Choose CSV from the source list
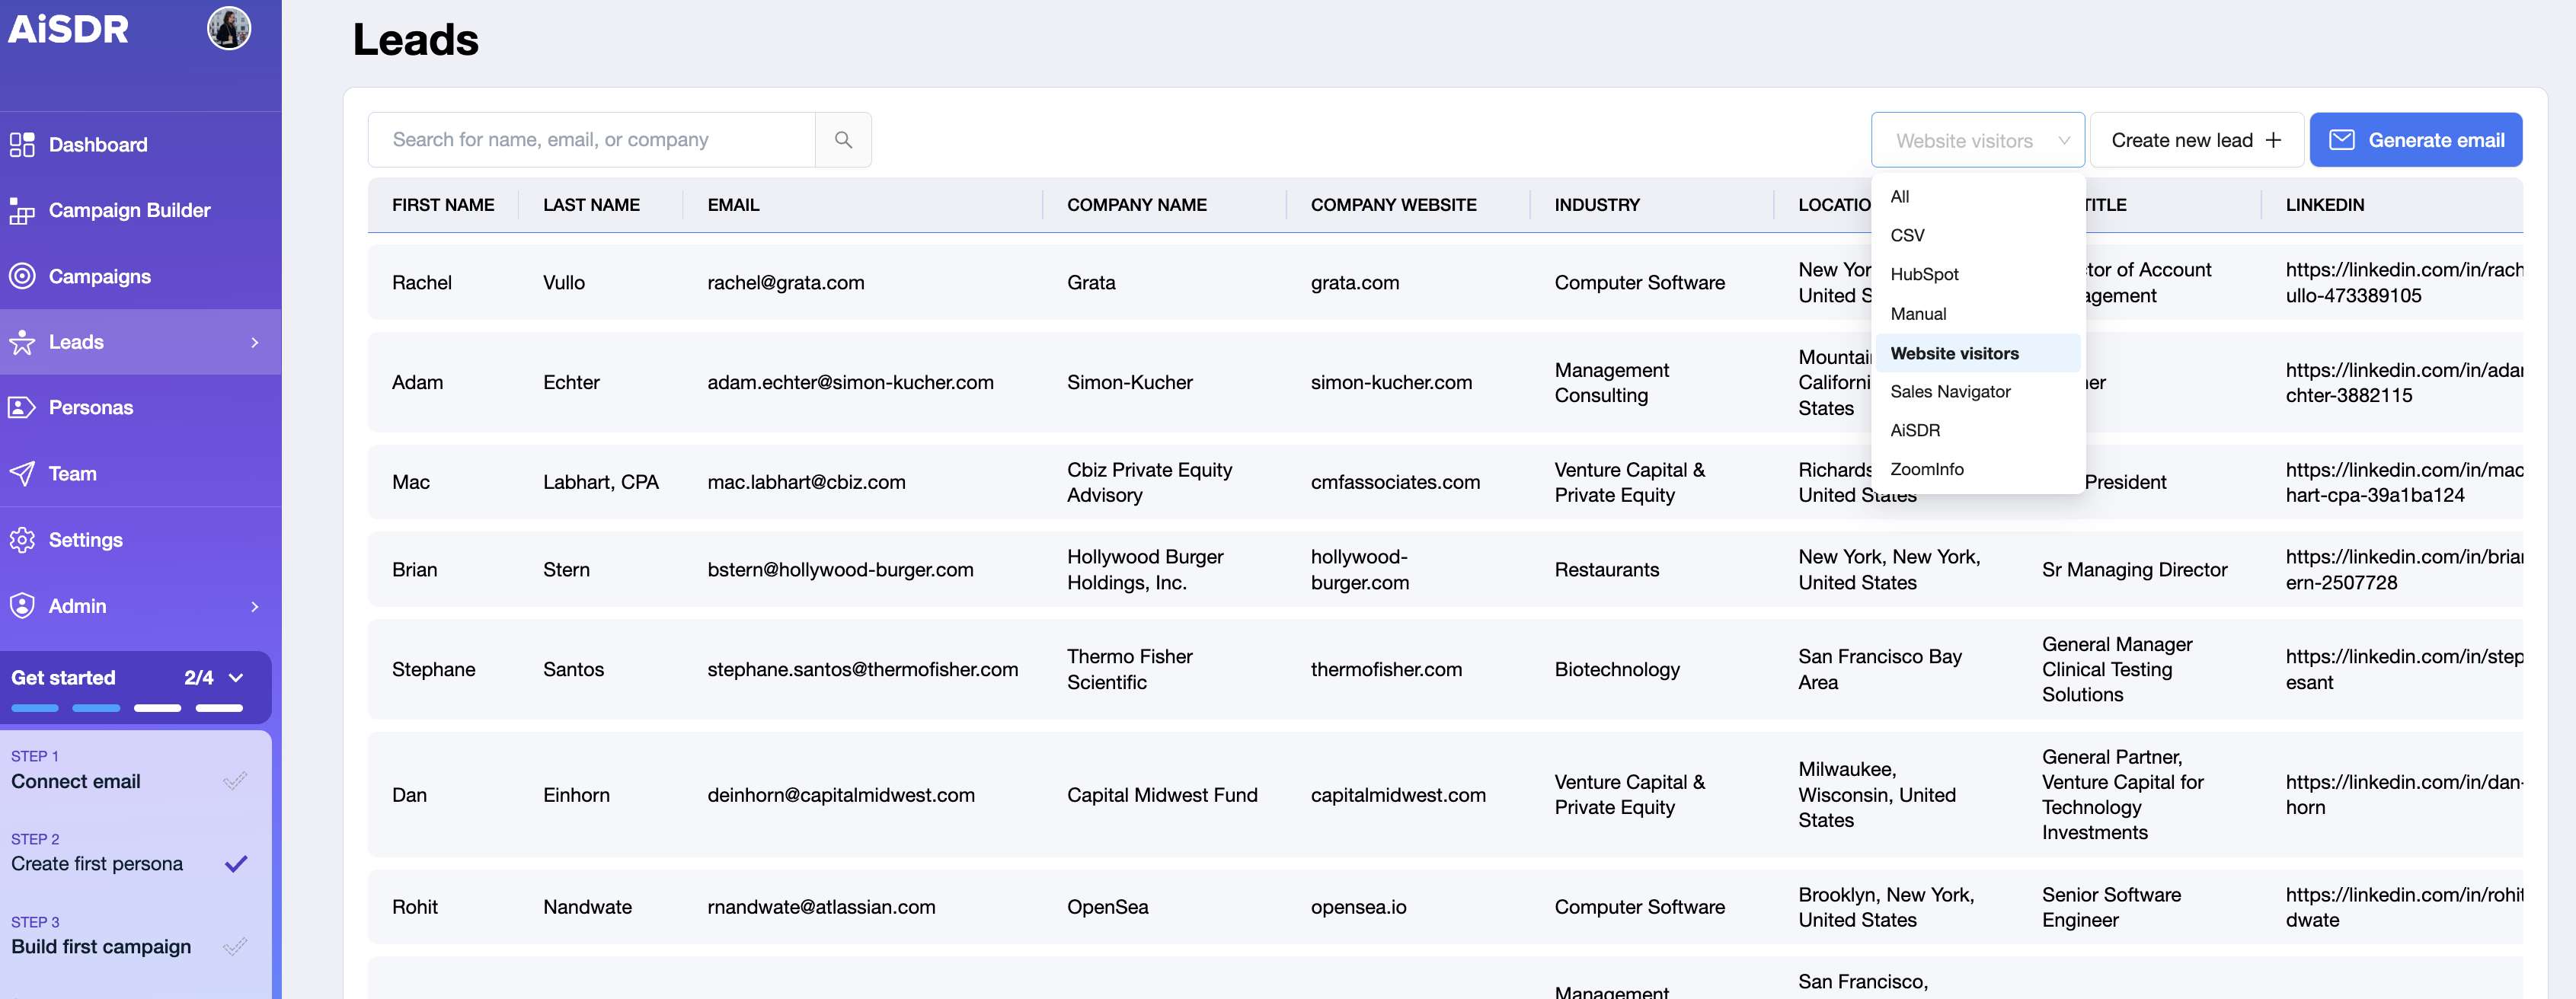 coord(1977,236)
